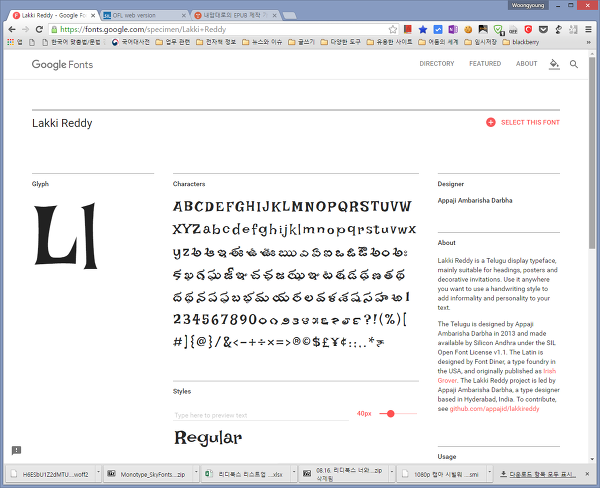The width and height of the screenshot is (600, 488).
Task: Open the blackberry bookmark folder
Action: point(521,42)
